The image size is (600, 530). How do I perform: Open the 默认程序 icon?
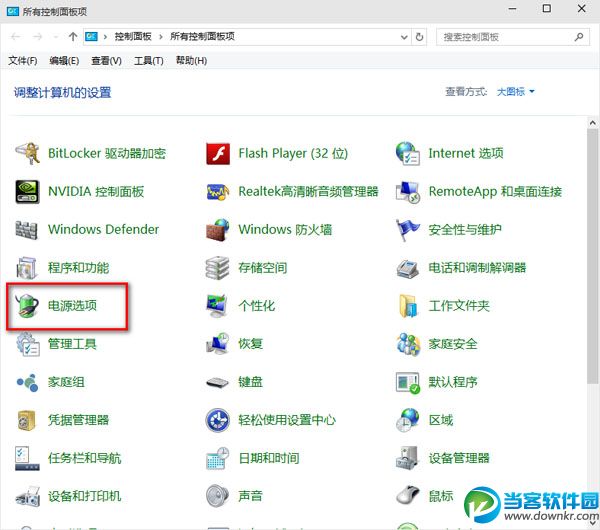(x=408, y=382)
